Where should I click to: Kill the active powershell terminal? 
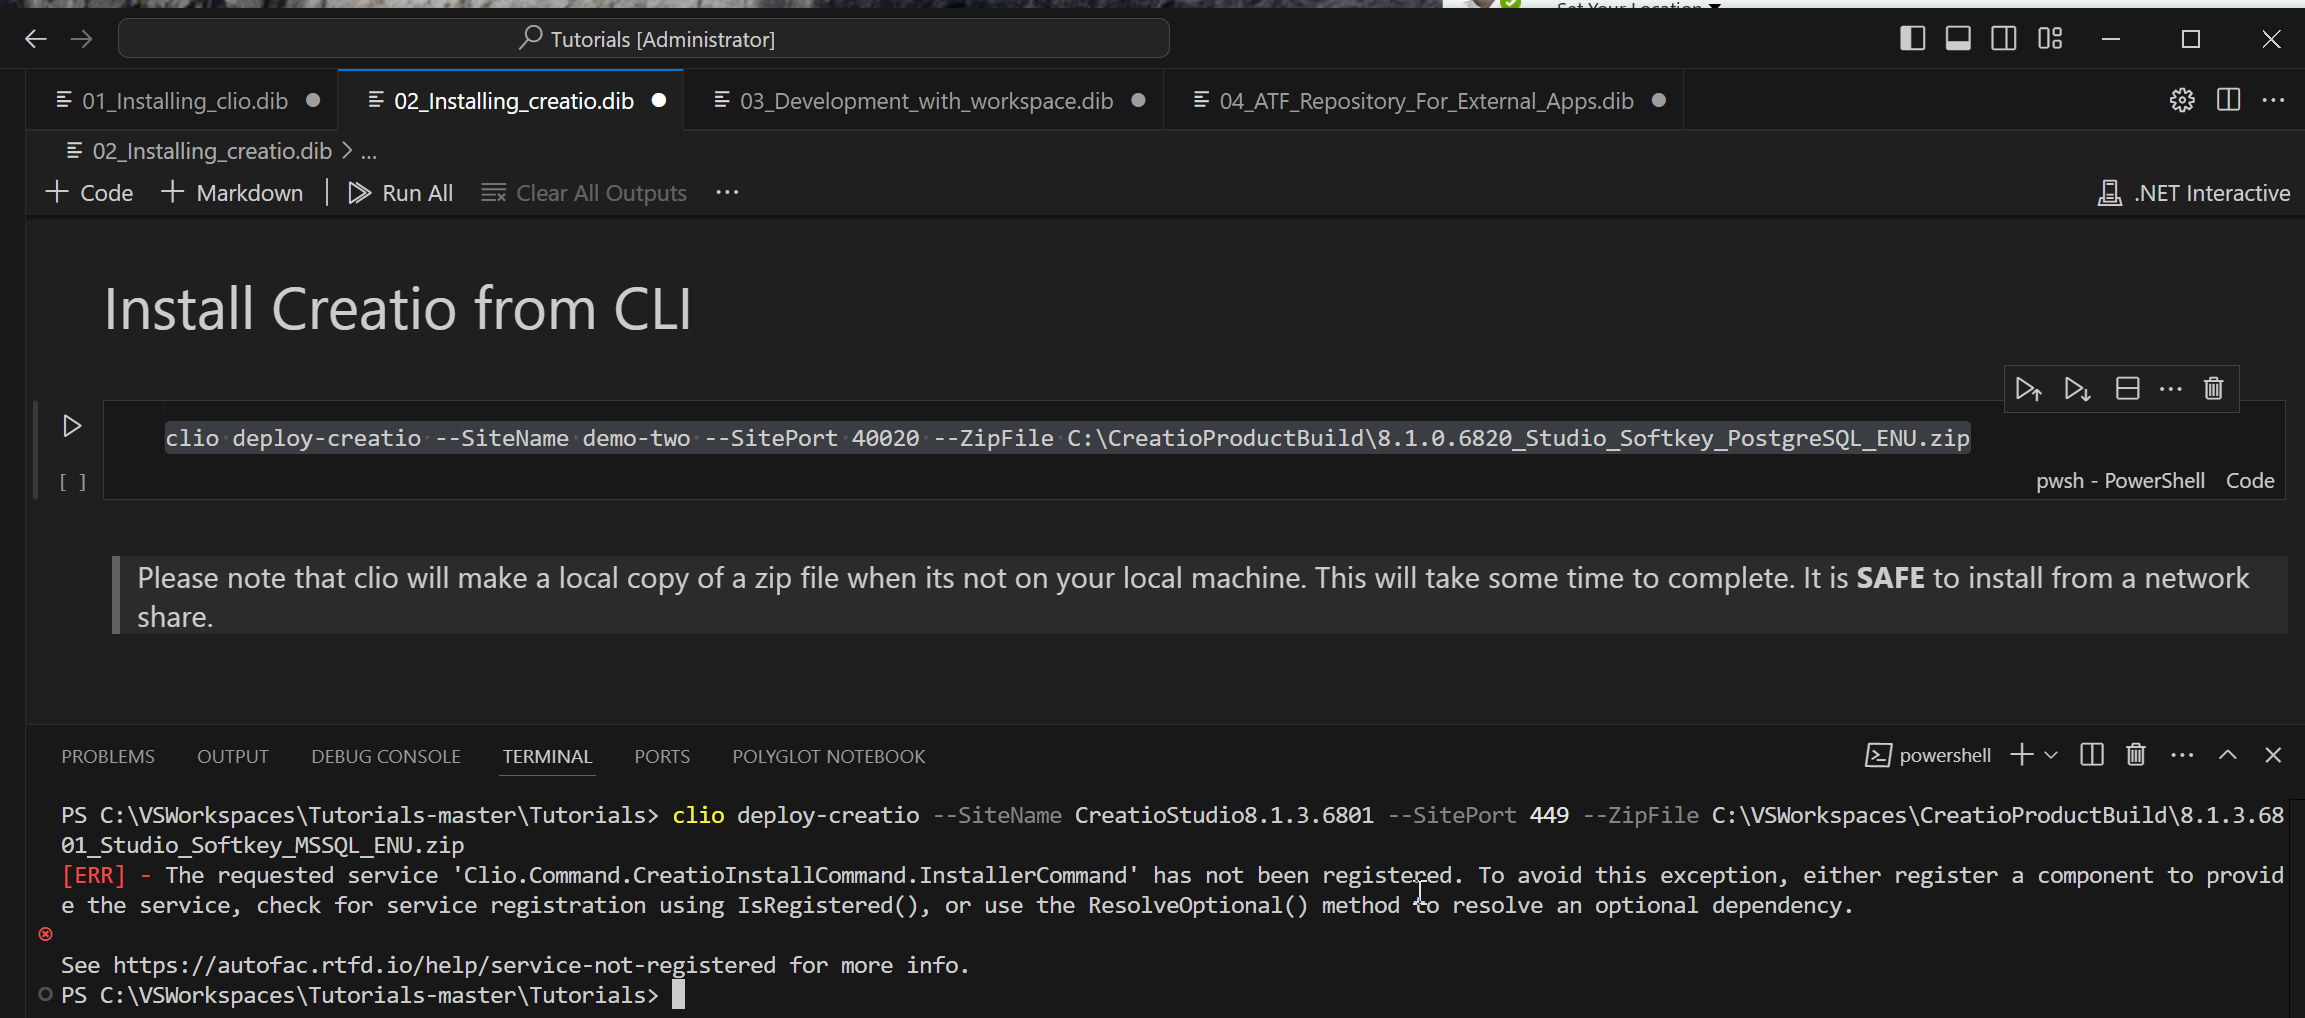[x=2136, y=755]
